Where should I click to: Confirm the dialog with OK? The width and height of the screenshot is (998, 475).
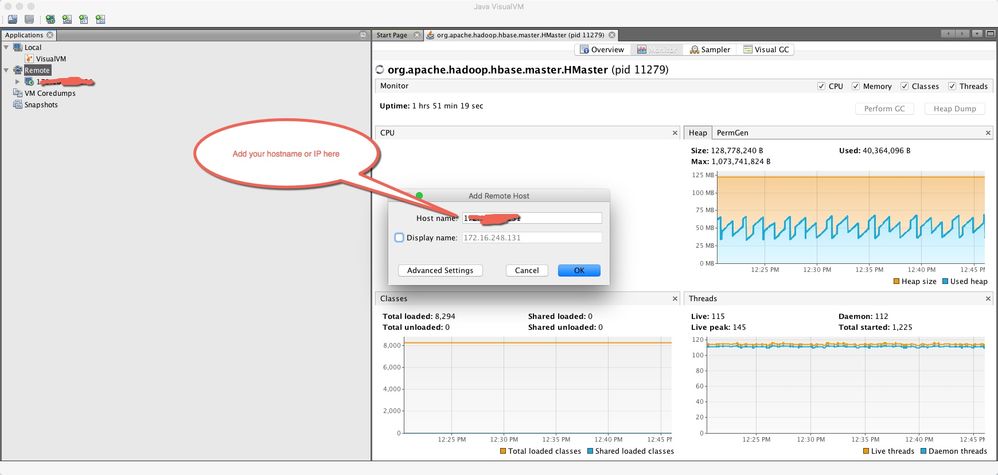point(579,270)
